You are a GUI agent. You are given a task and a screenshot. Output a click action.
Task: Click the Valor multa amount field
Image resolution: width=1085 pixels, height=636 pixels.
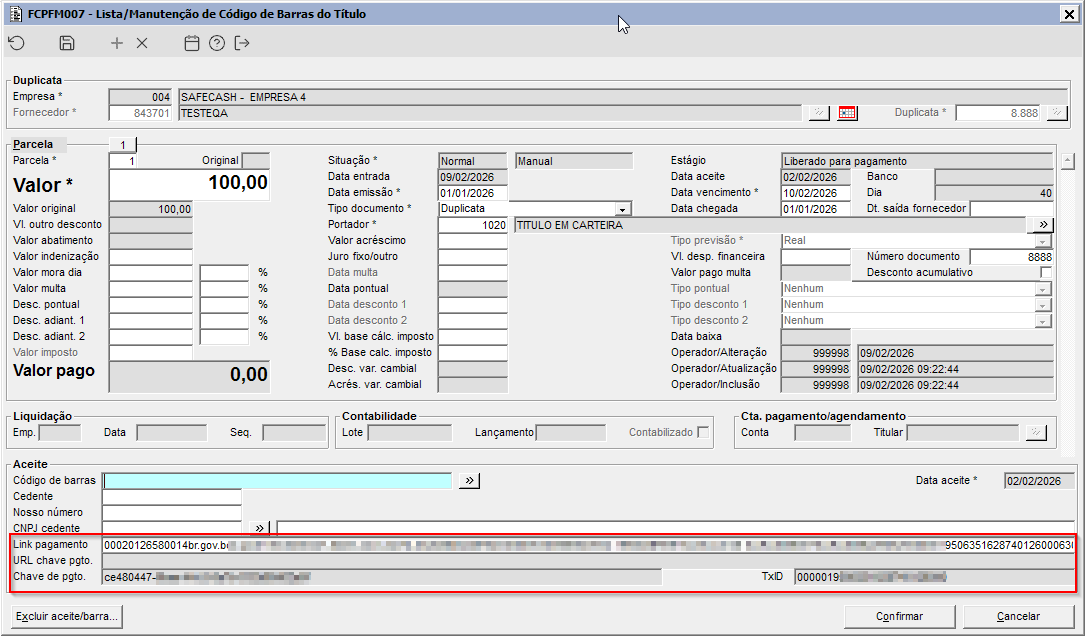(151, 289)
